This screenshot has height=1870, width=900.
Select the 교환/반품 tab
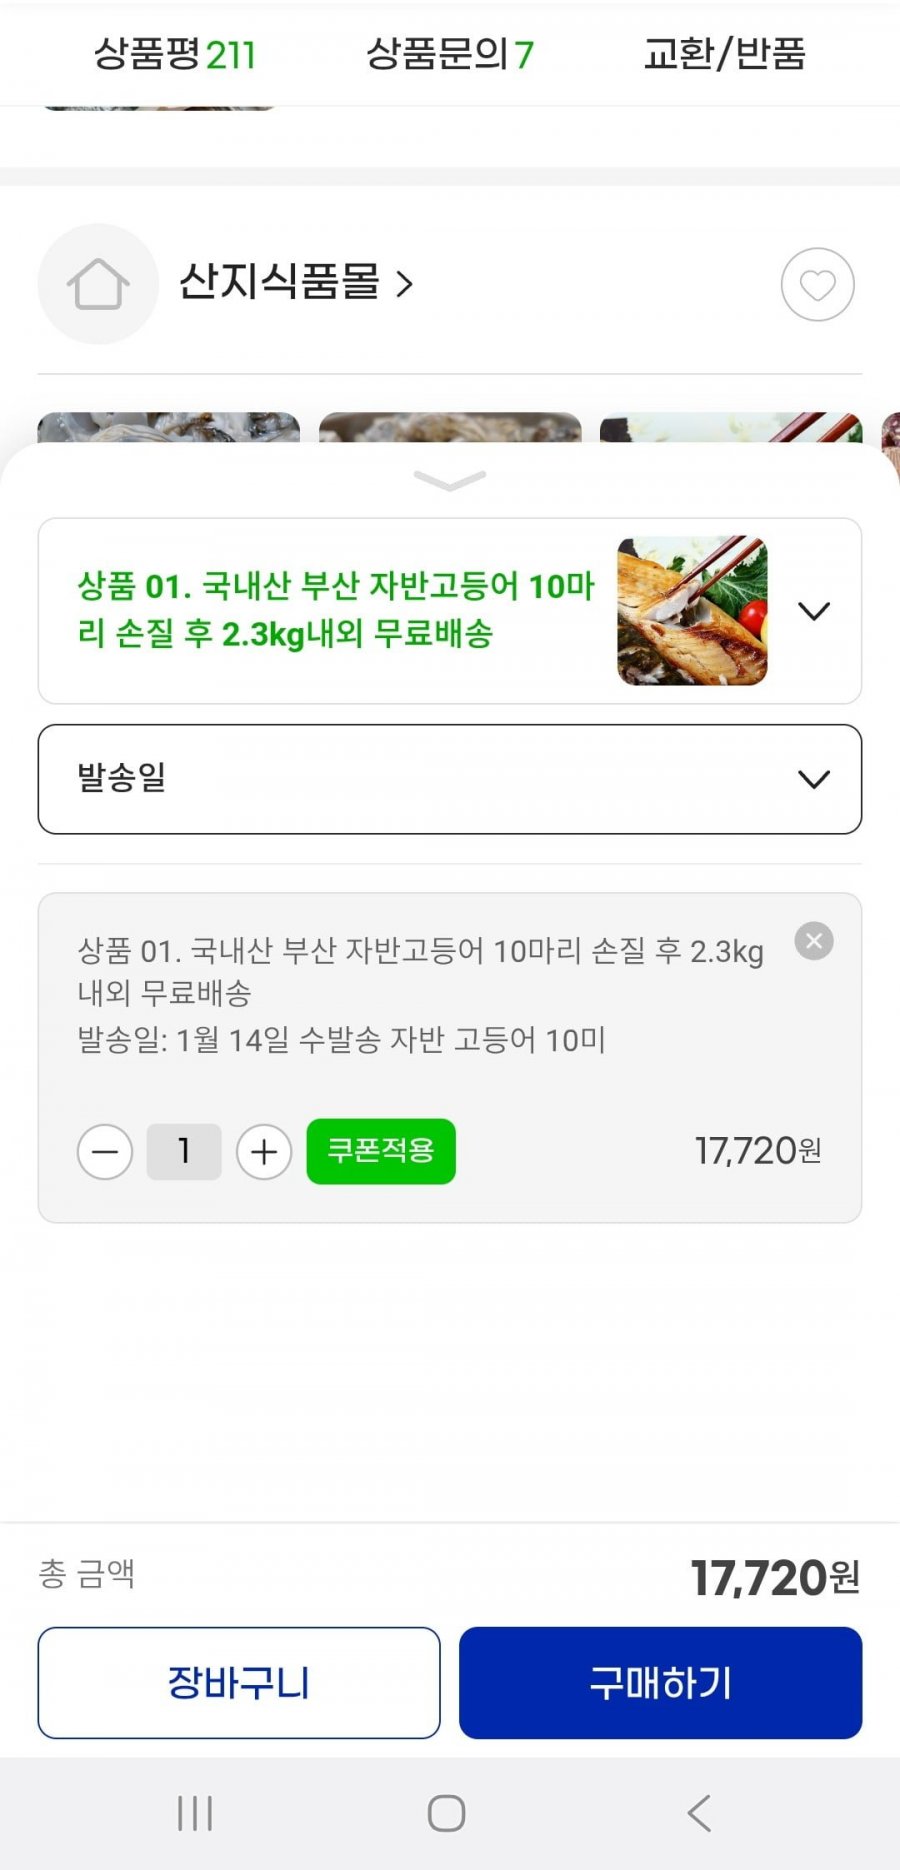[x=724, y=54]
